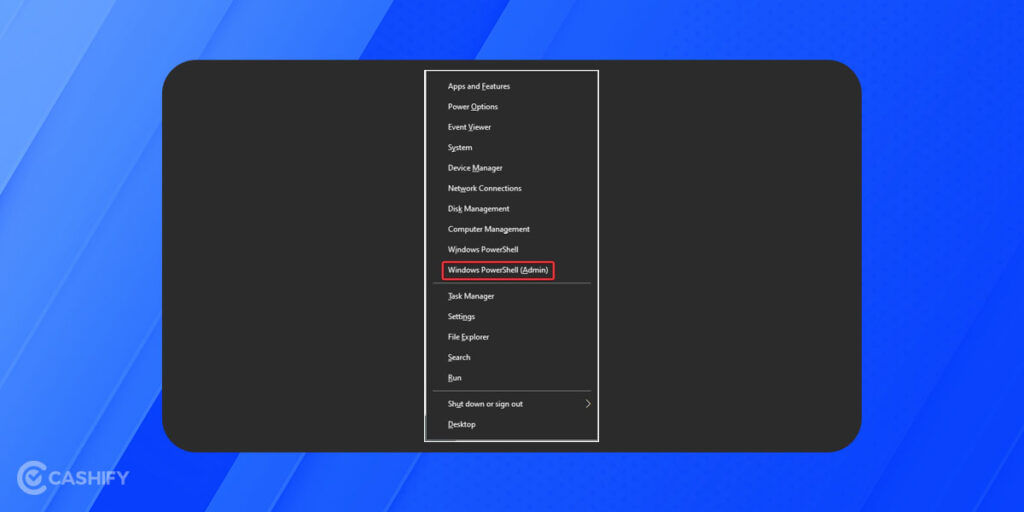The image size is (1024, 512).
Task: Launch Windows PowerShell (Admin)
Action: click(x=498, y=270)
